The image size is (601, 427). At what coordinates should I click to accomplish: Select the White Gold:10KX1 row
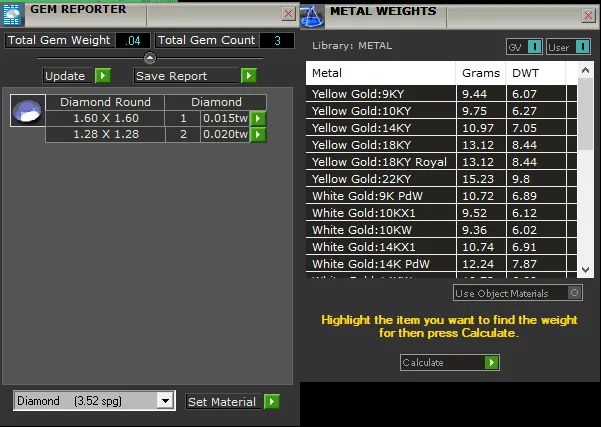click(x=441, y=213)
